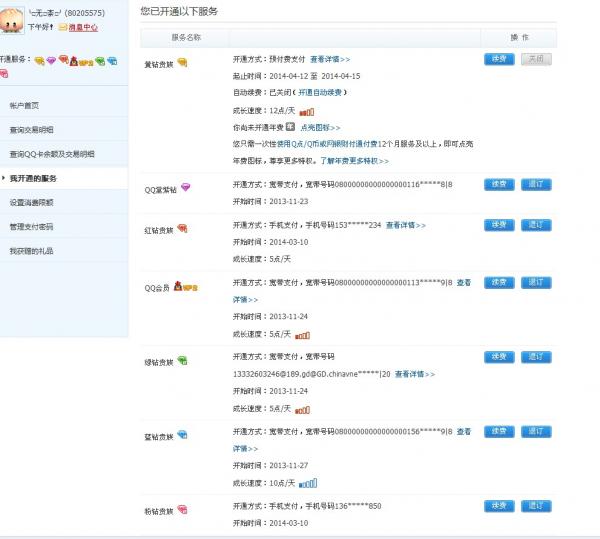
Task: Click the red diamond icon in sidebar opened services
Action: tap(64, 60)
